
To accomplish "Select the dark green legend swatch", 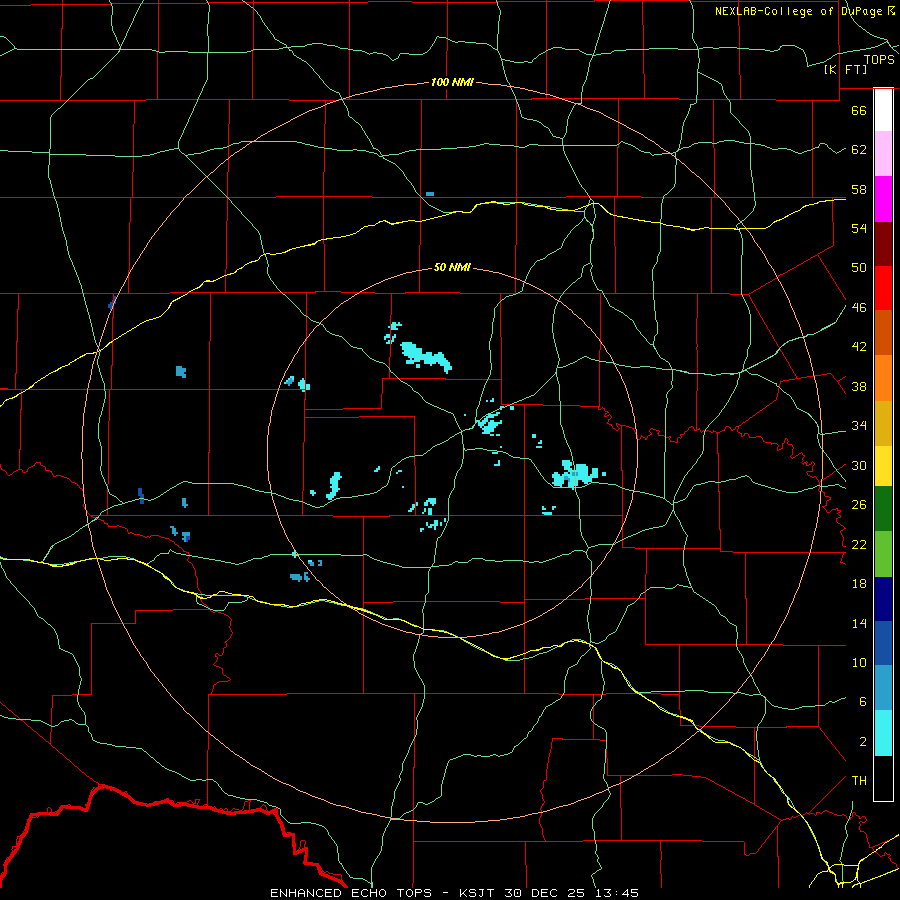I will pyautogui.click(x=883, y=509).
